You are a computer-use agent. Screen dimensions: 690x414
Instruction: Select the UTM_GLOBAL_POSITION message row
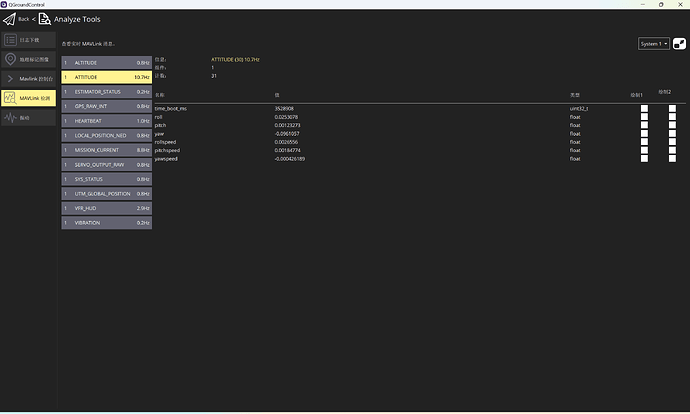point(106,194)
